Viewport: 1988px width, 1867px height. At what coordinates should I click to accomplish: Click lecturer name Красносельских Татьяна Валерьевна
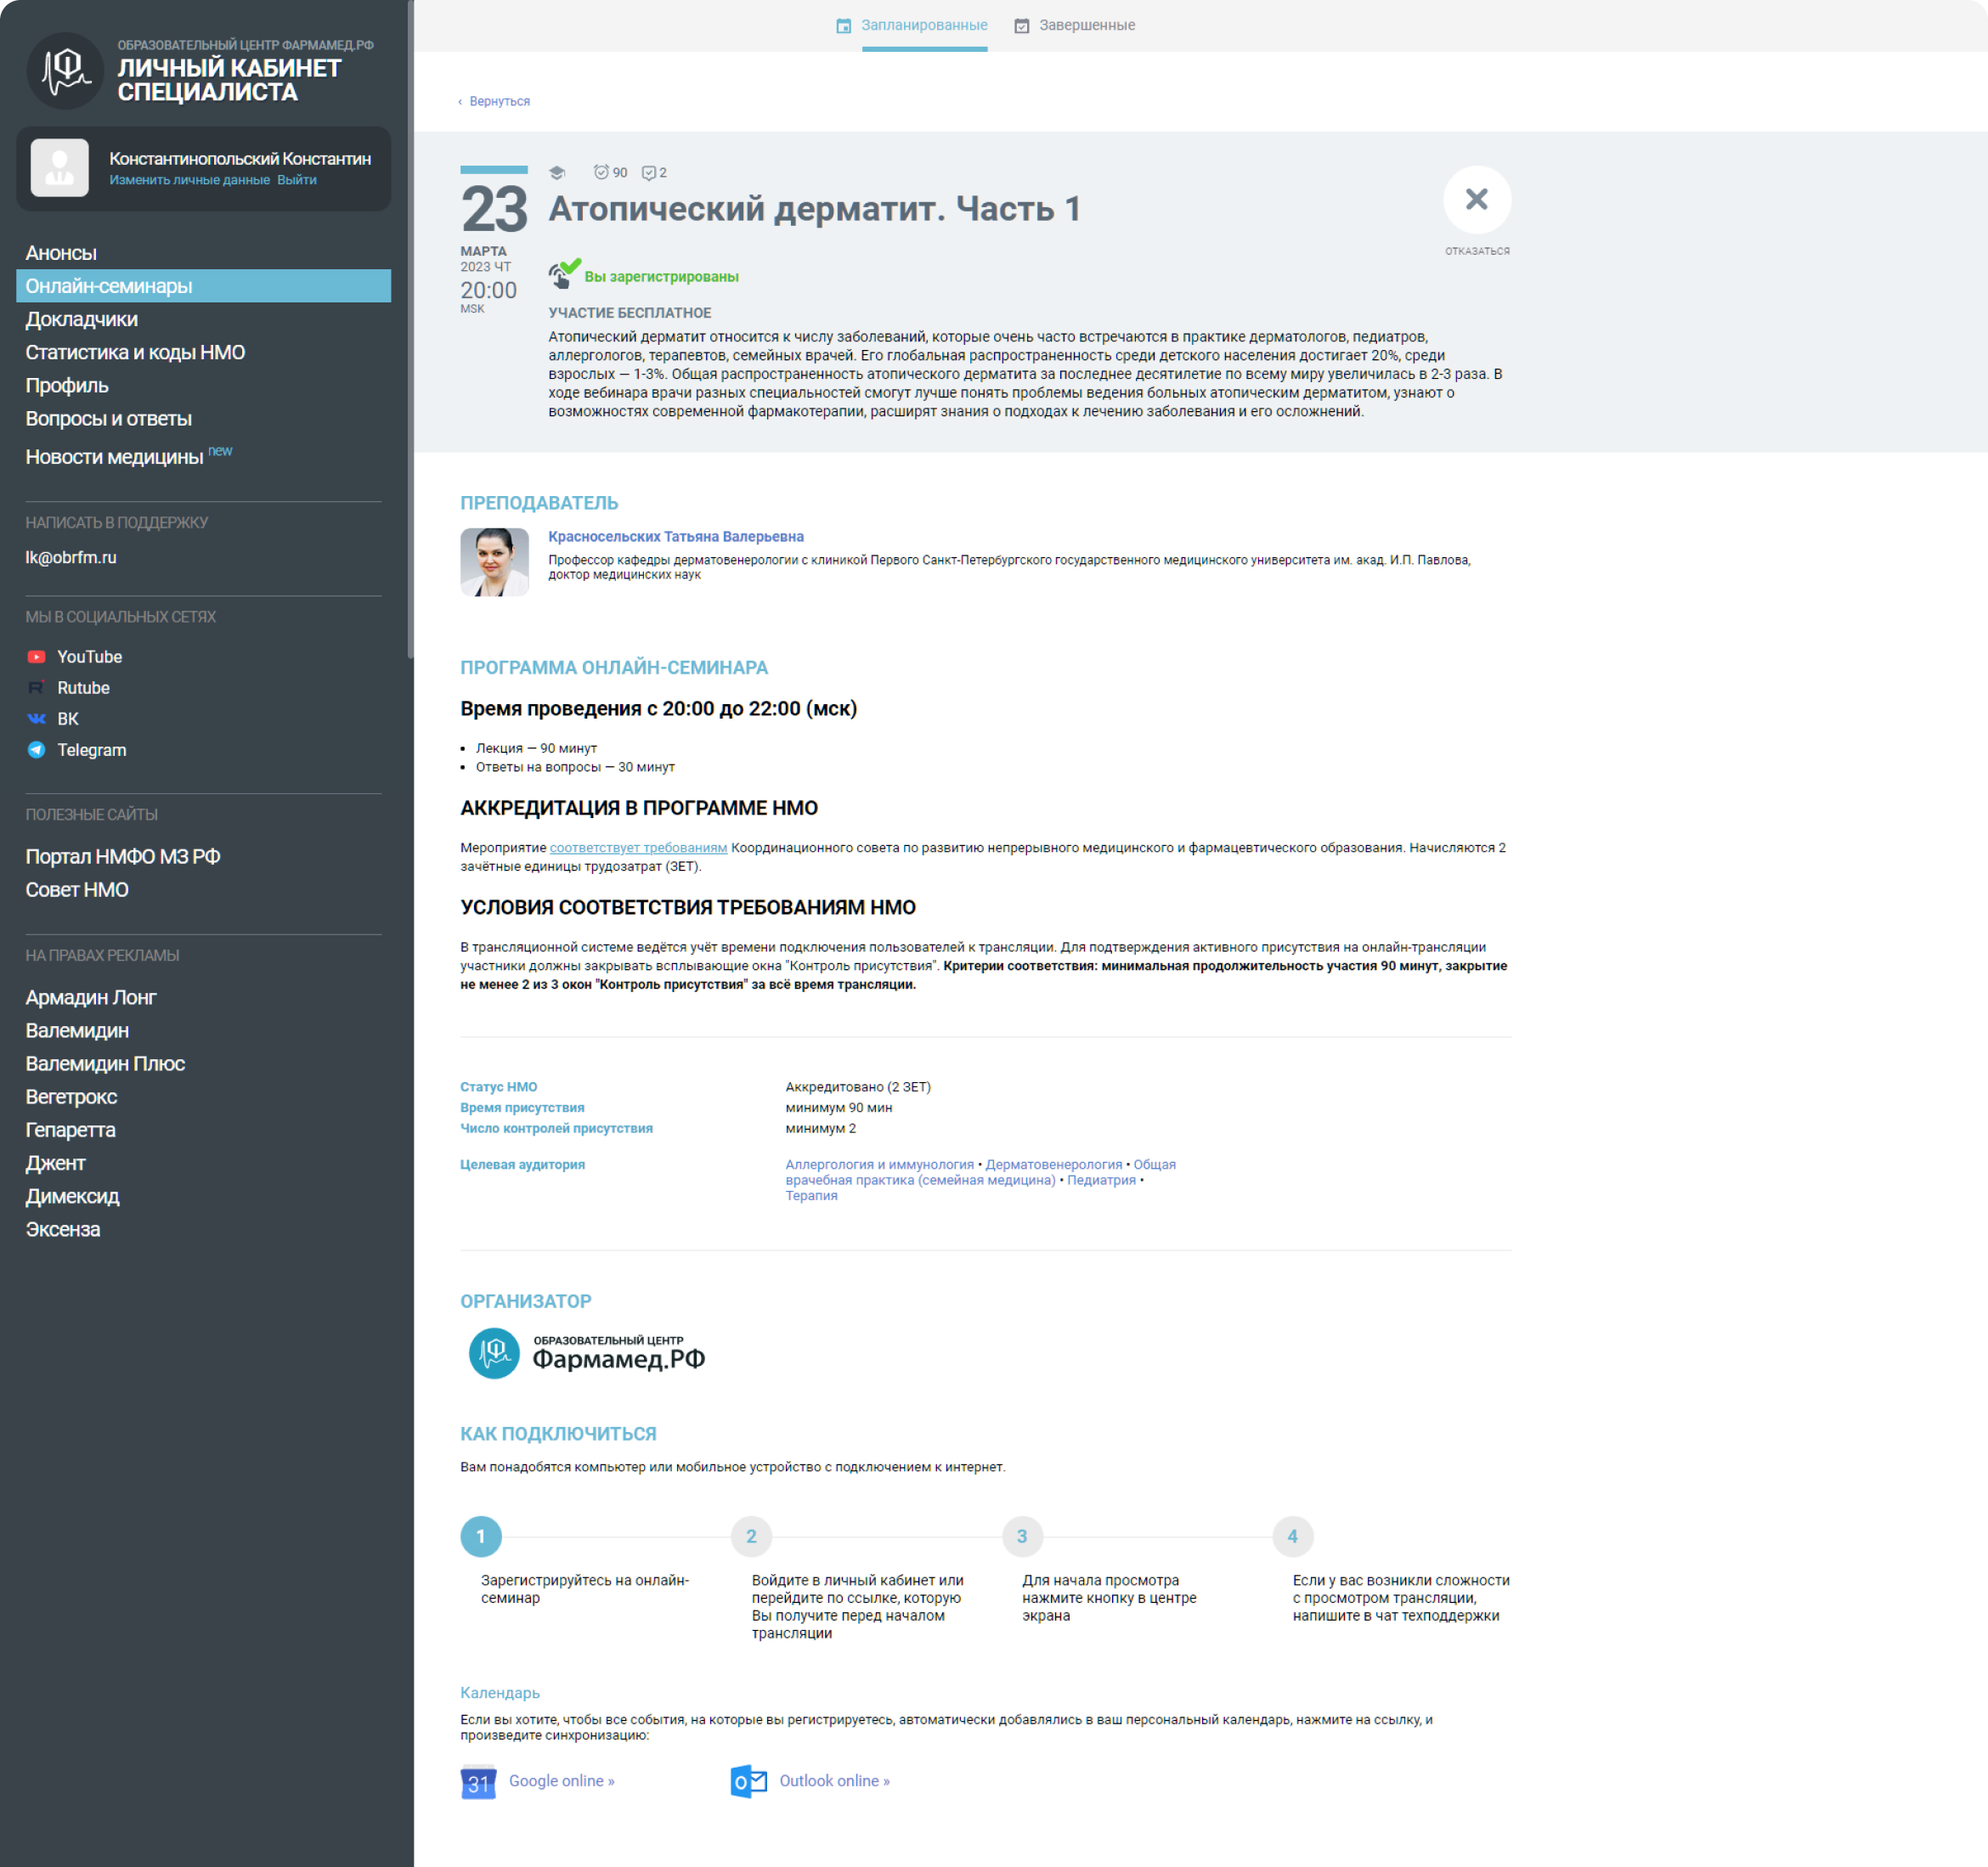coord(676,537)
